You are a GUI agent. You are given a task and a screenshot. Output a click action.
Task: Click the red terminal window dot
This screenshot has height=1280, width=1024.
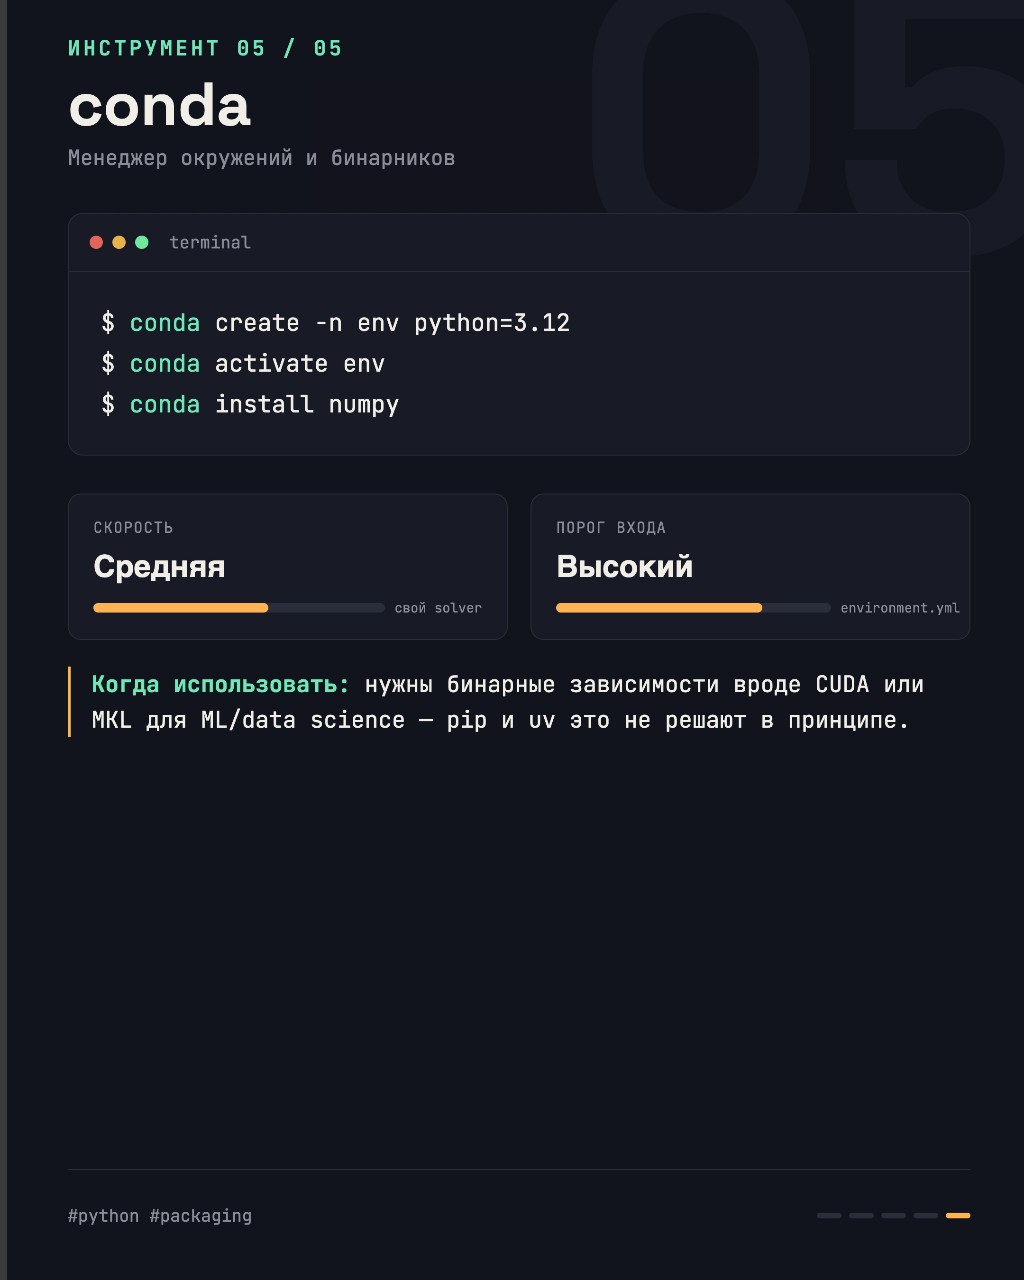[x=96, y=242]
